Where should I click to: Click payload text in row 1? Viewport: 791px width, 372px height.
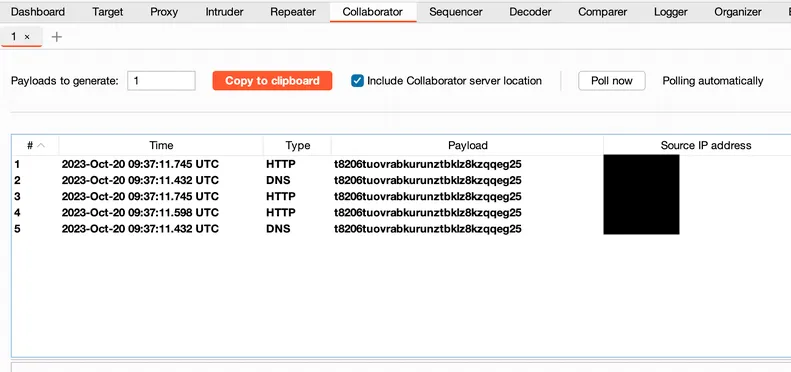click(428, 164)
